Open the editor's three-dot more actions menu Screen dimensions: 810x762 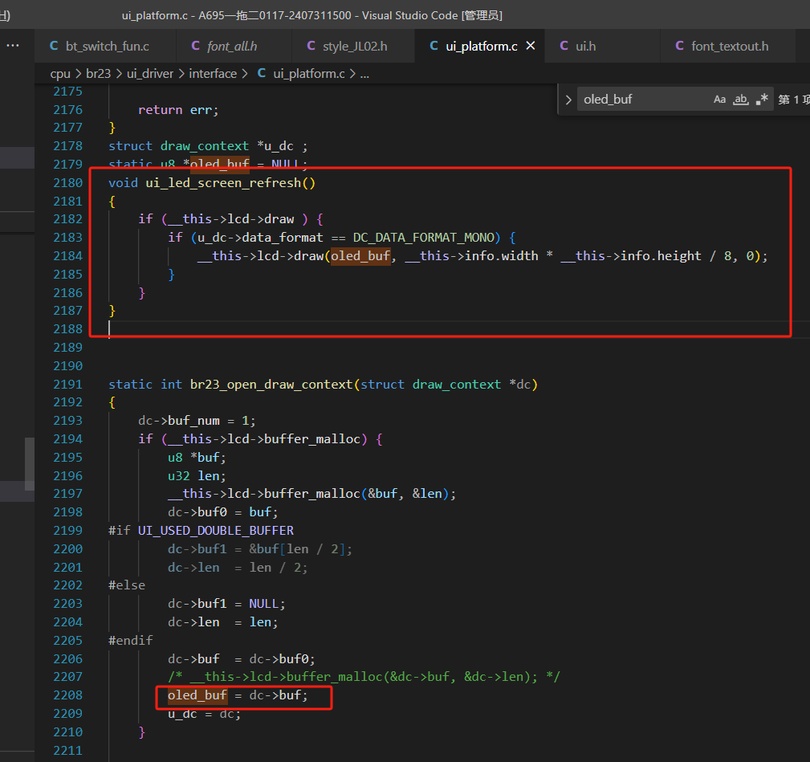12,45
